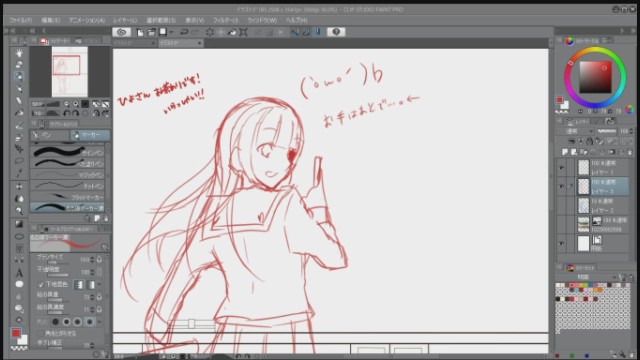Switch to the マーカー sub tool tab
The height and width of the screenshot is (360, 640).
click(90, 135)
